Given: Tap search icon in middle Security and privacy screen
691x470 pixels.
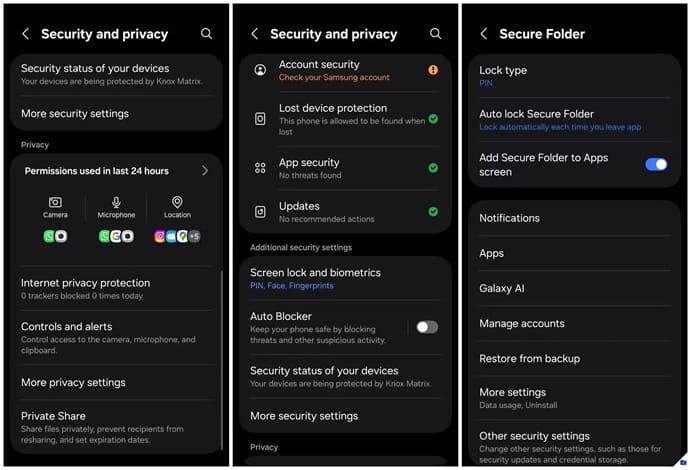Looking at the screenshot, I should tap(435, 33).
